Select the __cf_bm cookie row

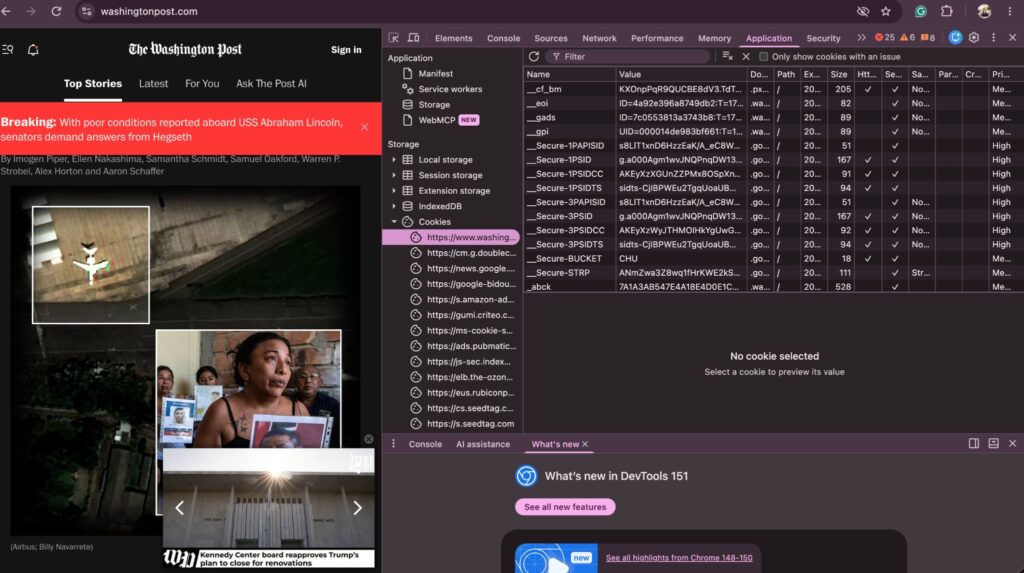[773, 89]
